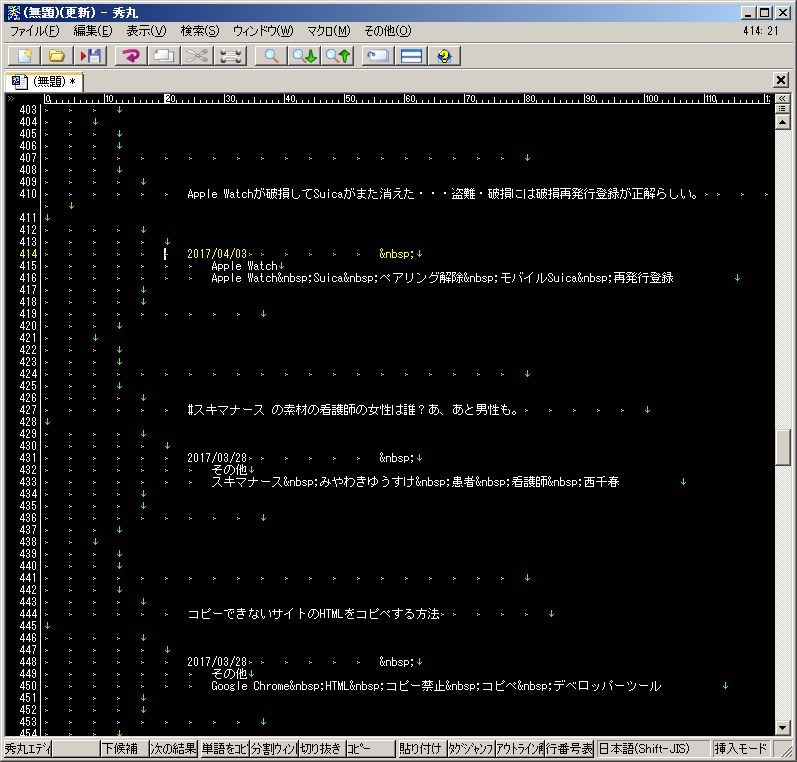Open help with the question mark icon
Viewport: 797px width, 762px height.
pos(443,56)
